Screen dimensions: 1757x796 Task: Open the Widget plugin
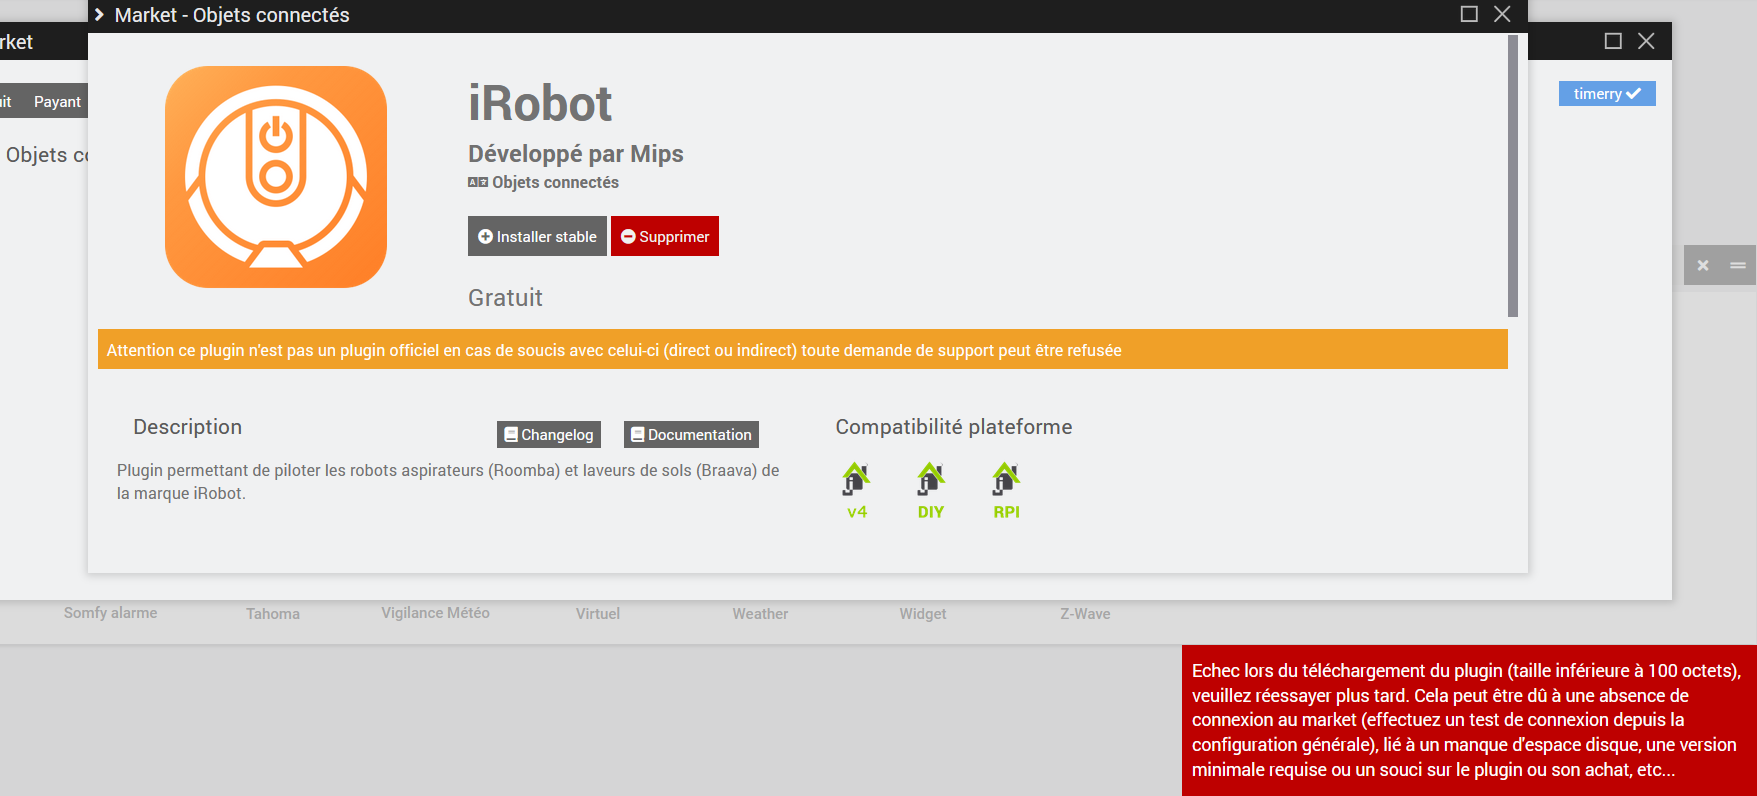click(923, 614)
